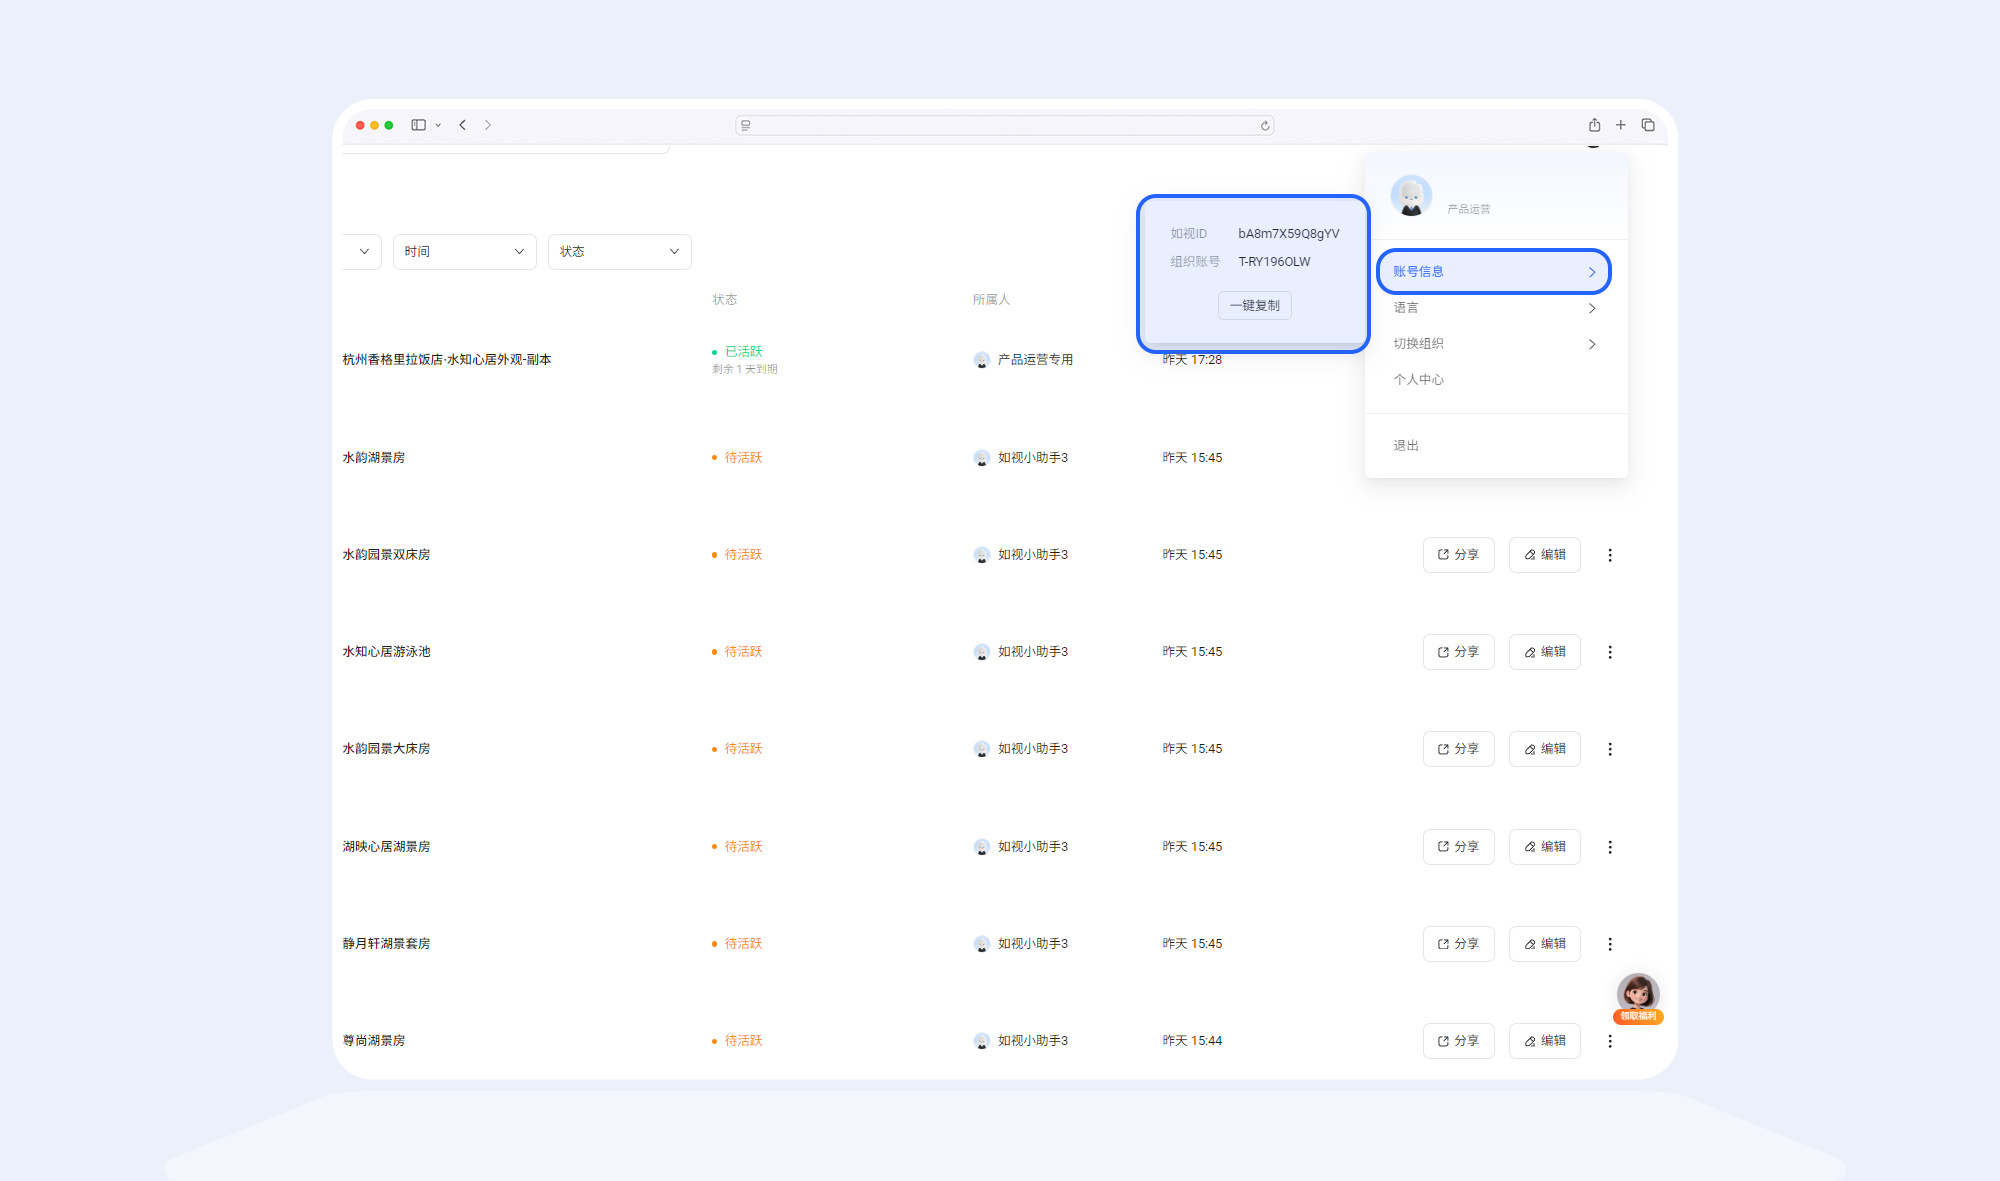Reload page using address bar refresh icon
The width and height of the screenshot is (2000, 1181).
1265,126
